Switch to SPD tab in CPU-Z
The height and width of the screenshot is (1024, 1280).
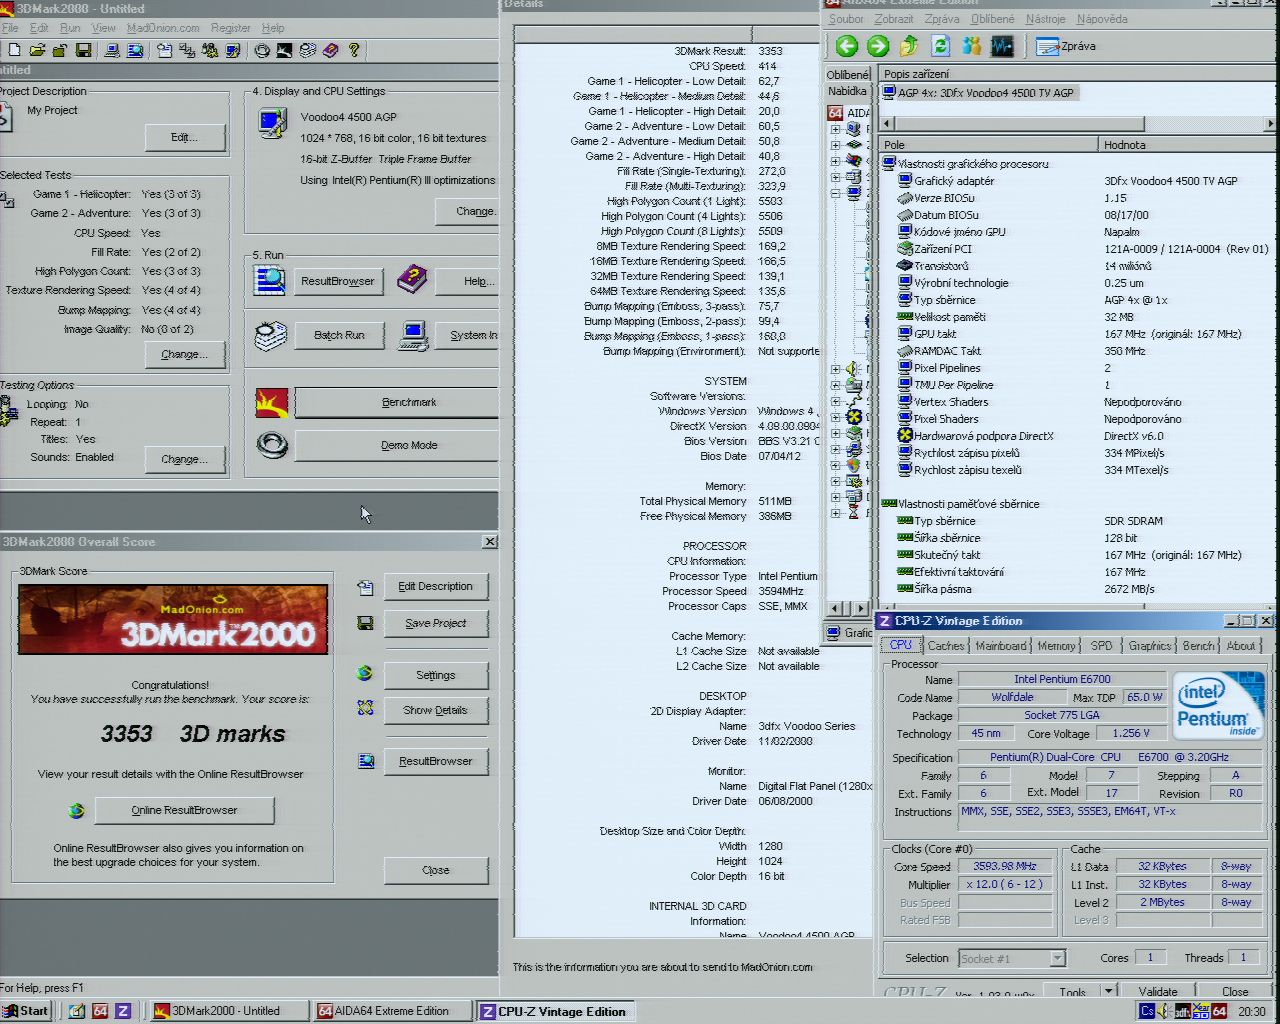click(1102, 646)
